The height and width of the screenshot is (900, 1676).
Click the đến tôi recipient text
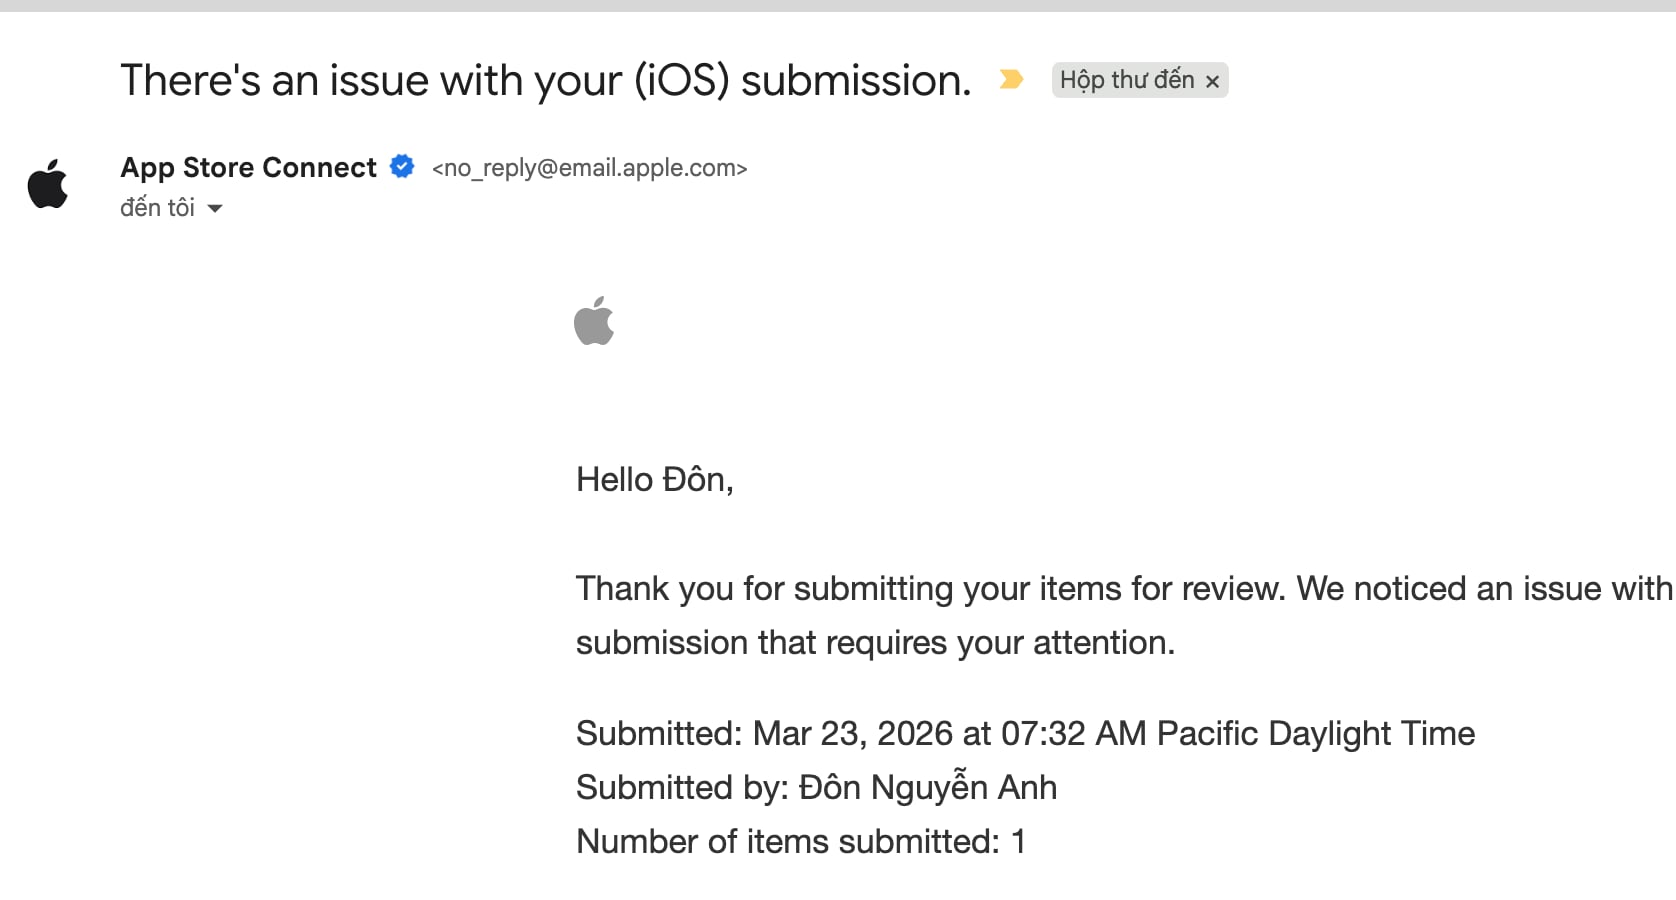pyautogui.click(x=157, y=208)
